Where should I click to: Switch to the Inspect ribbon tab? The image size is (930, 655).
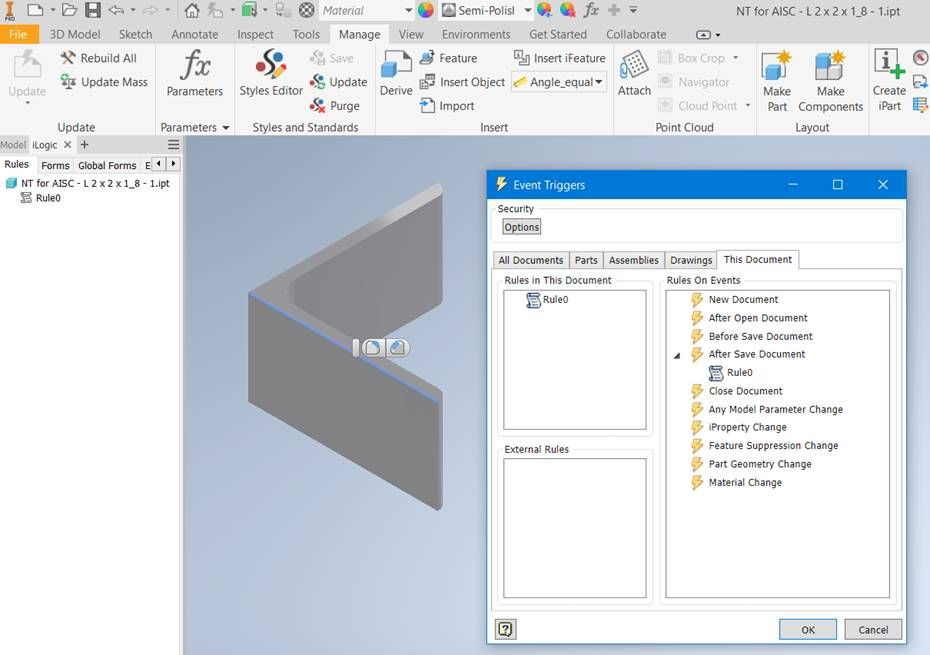click(x=255, y=34)
